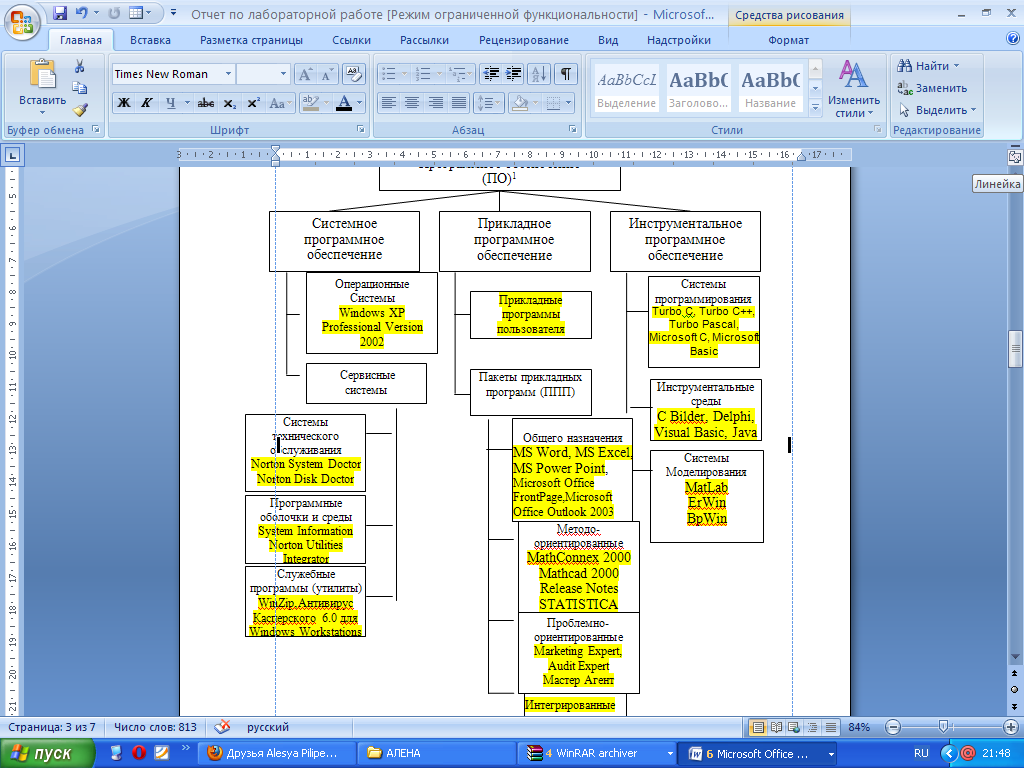The width and height of the screenshot is (1024, 768).
Task: Click the 84% zoom level
Action: click(859, 727)
